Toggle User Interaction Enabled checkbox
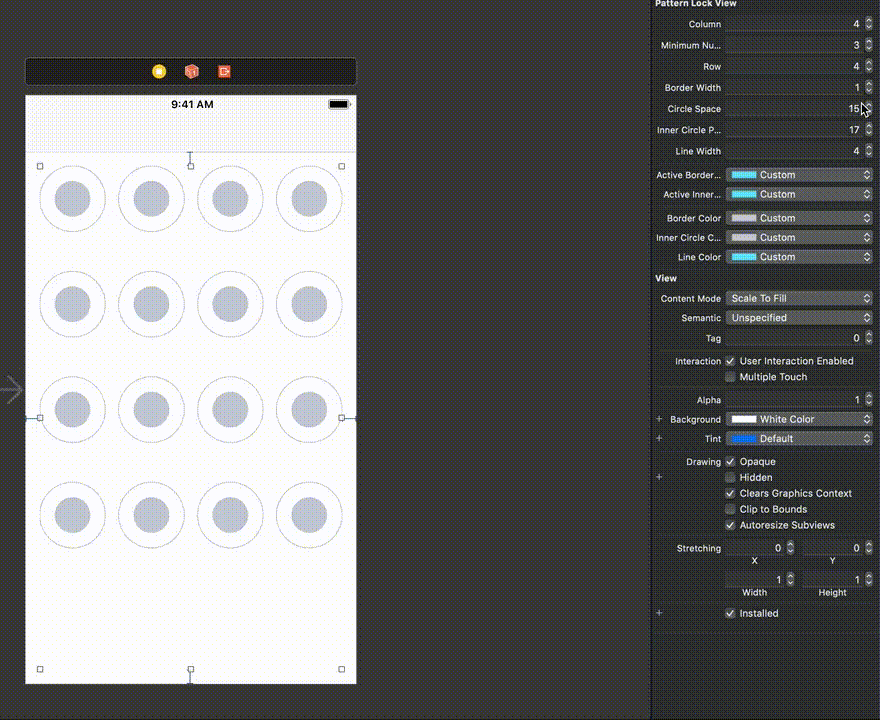Viewport: 880px width, 720px height. pos(730,361)
